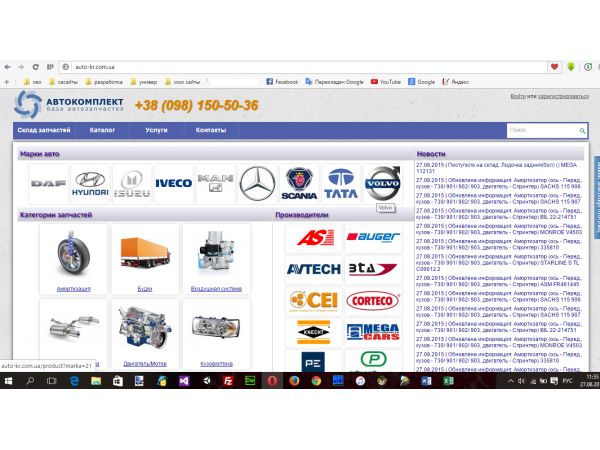Select the Hyundai brand logo
Viewport: 600px width, 450px height.
[90, 184]
